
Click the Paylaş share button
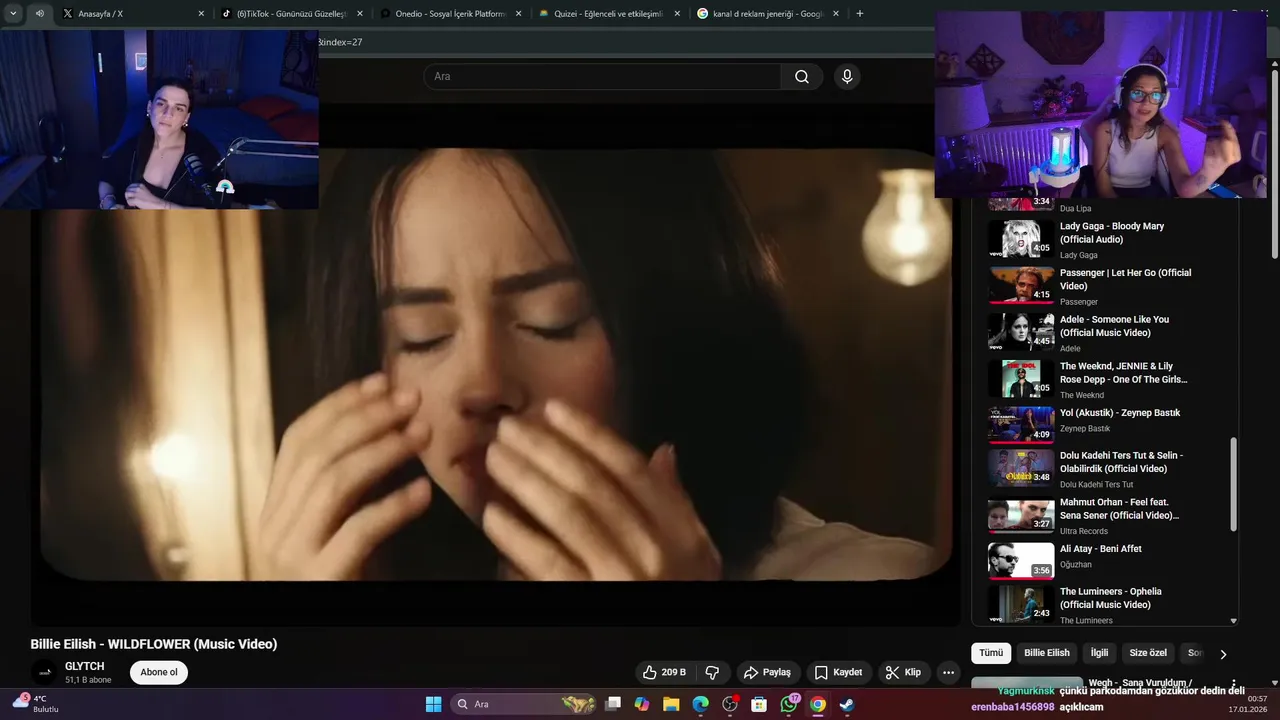(767, 672)
